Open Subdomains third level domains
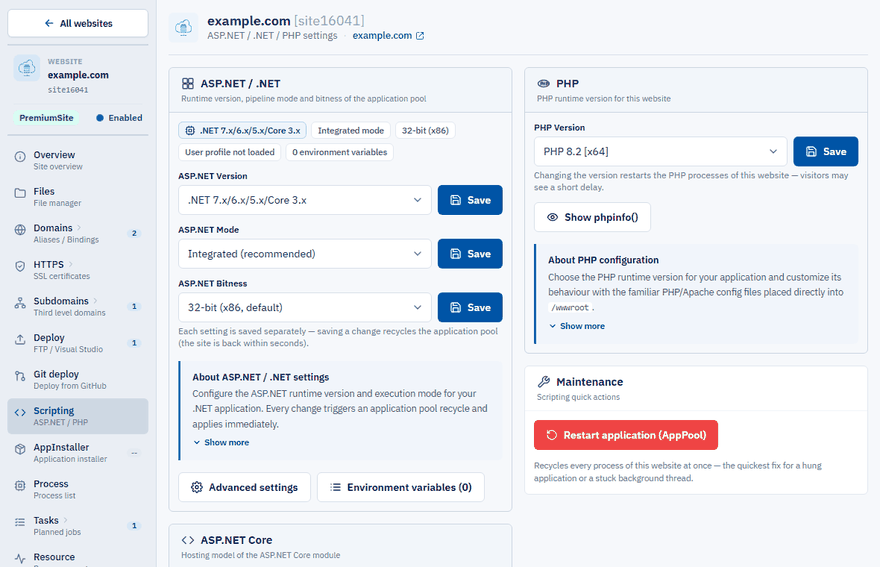This screenshot has height=567, width=880. [78, 306]
